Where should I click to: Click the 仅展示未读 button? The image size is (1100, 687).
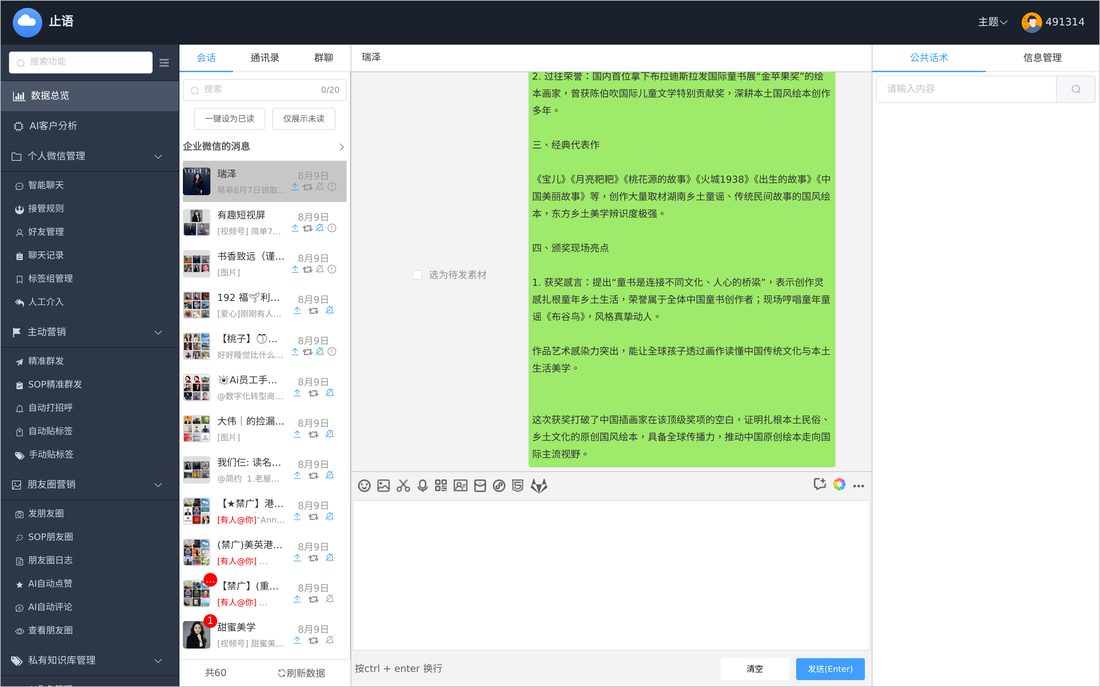click(304, 119)
